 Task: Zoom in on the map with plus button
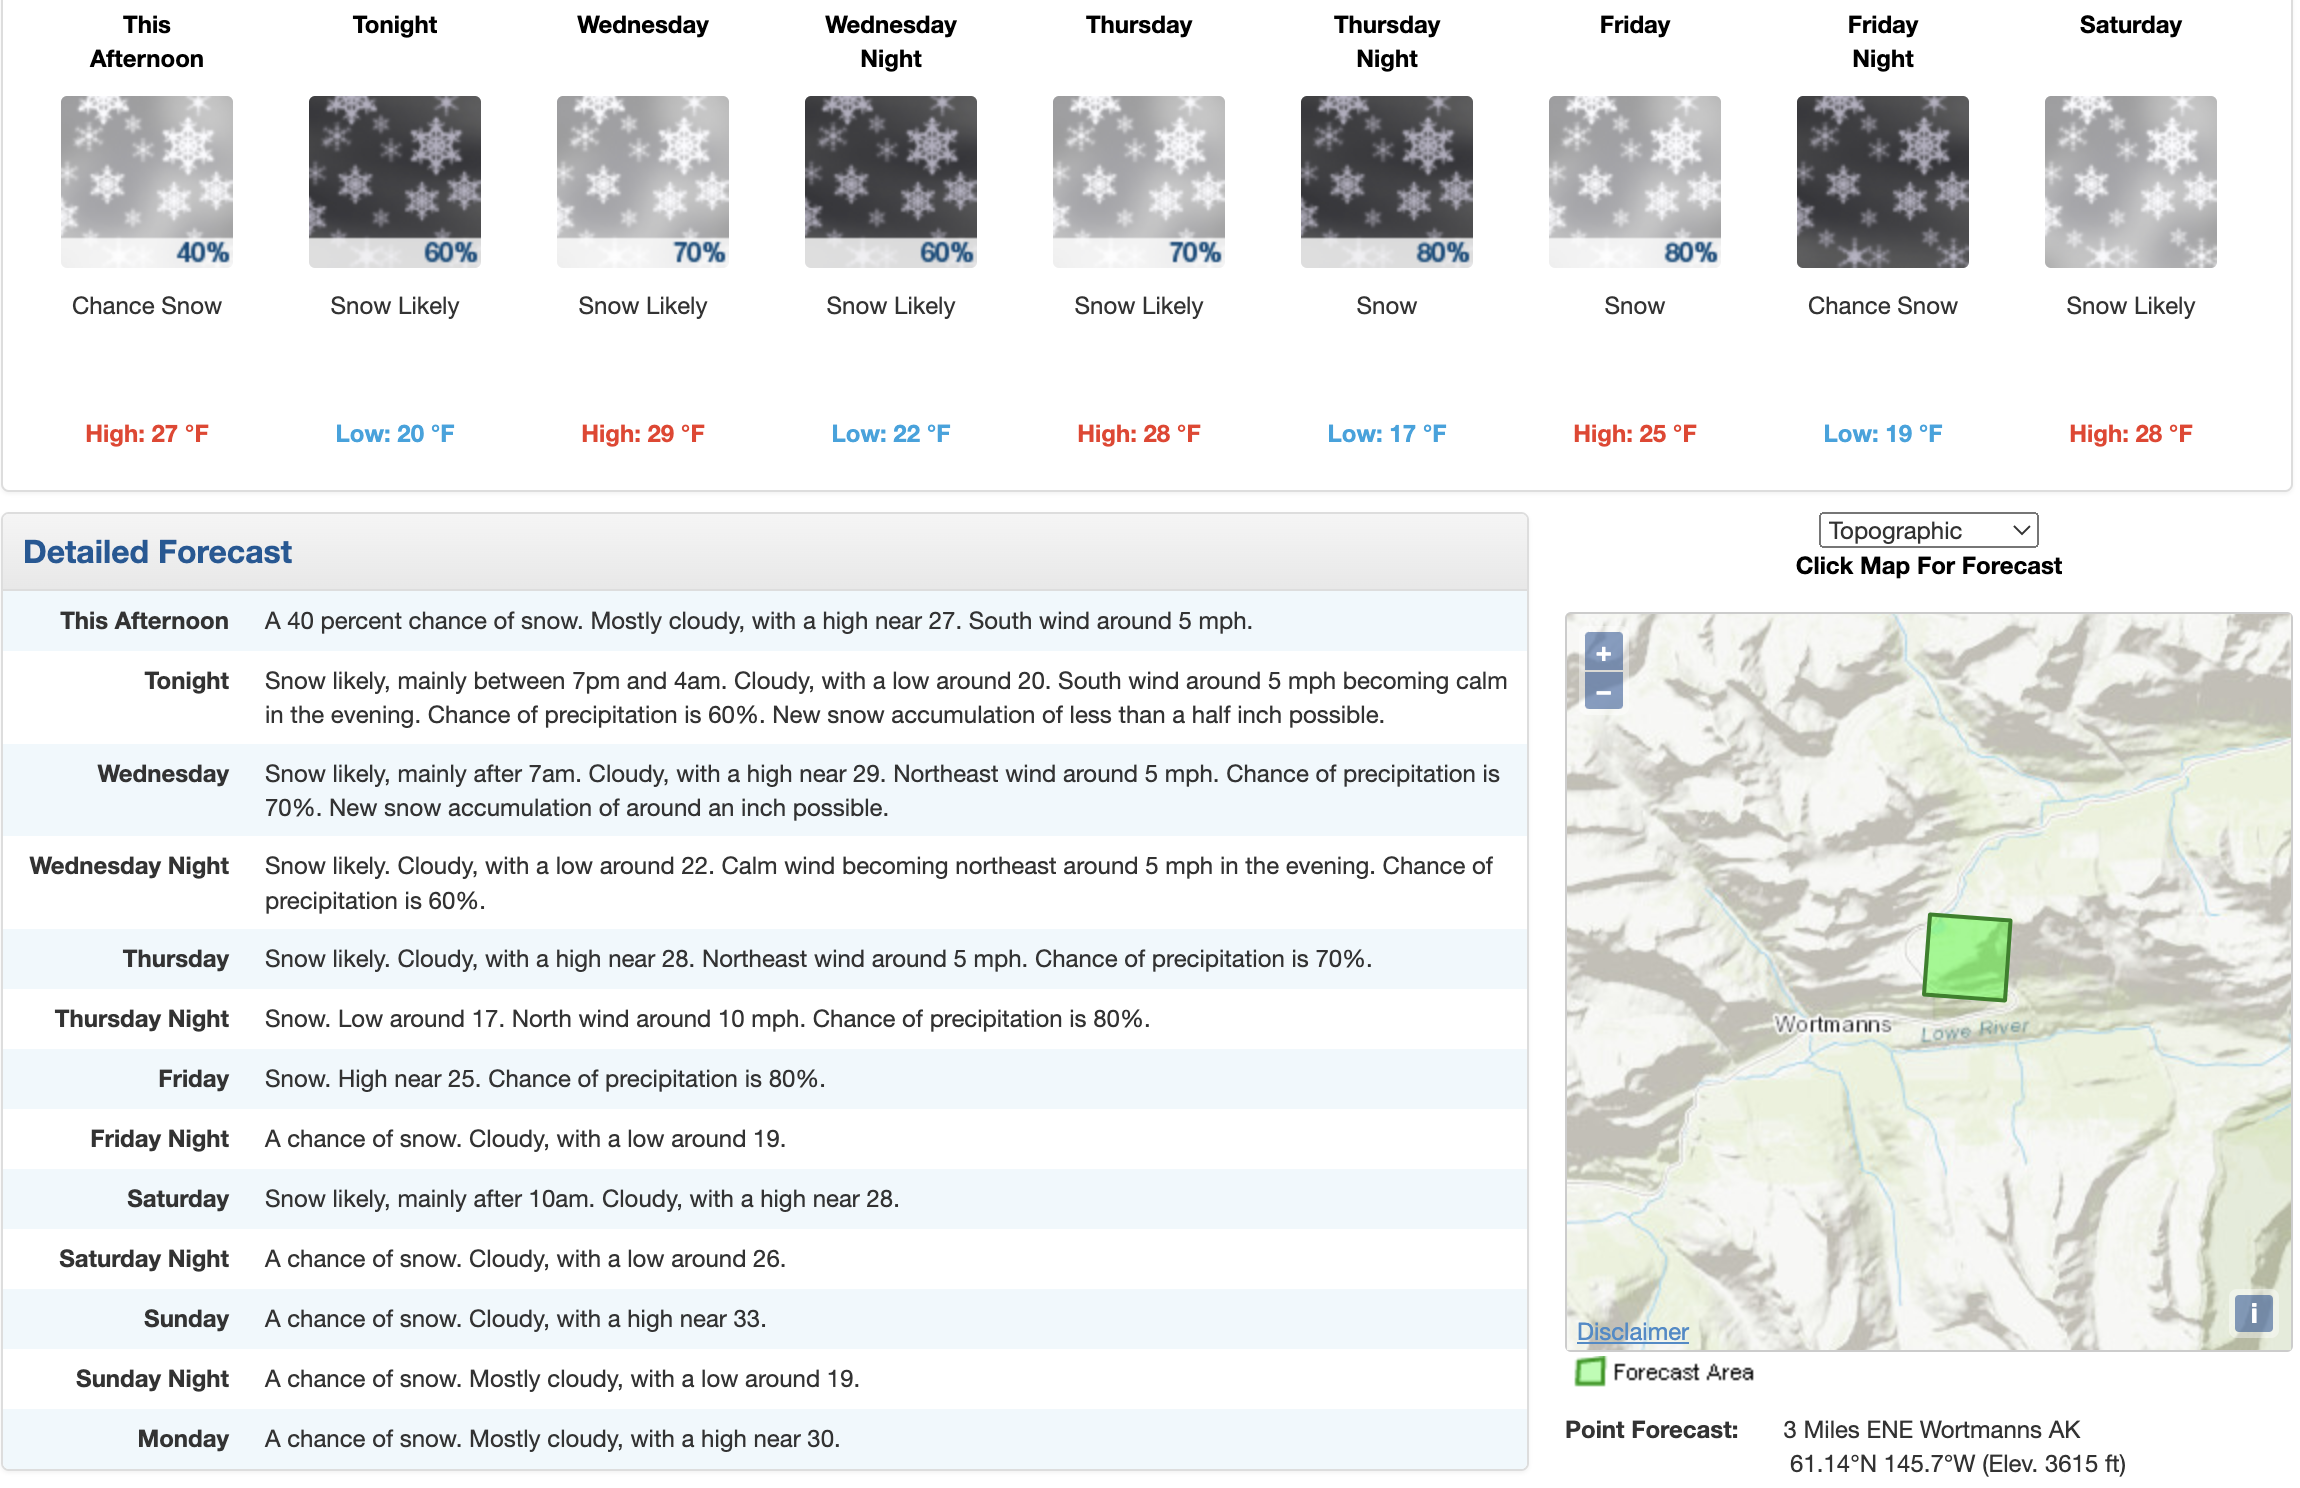coord(1604,653)
